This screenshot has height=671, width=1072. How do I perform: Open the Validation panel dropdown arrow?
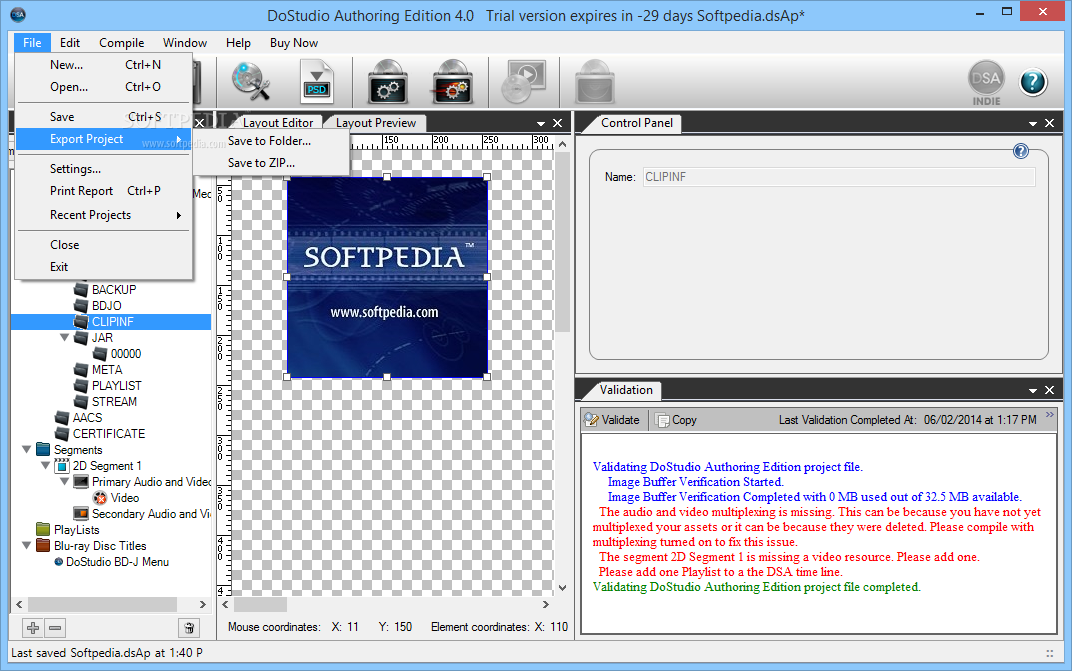[1033, 391]
